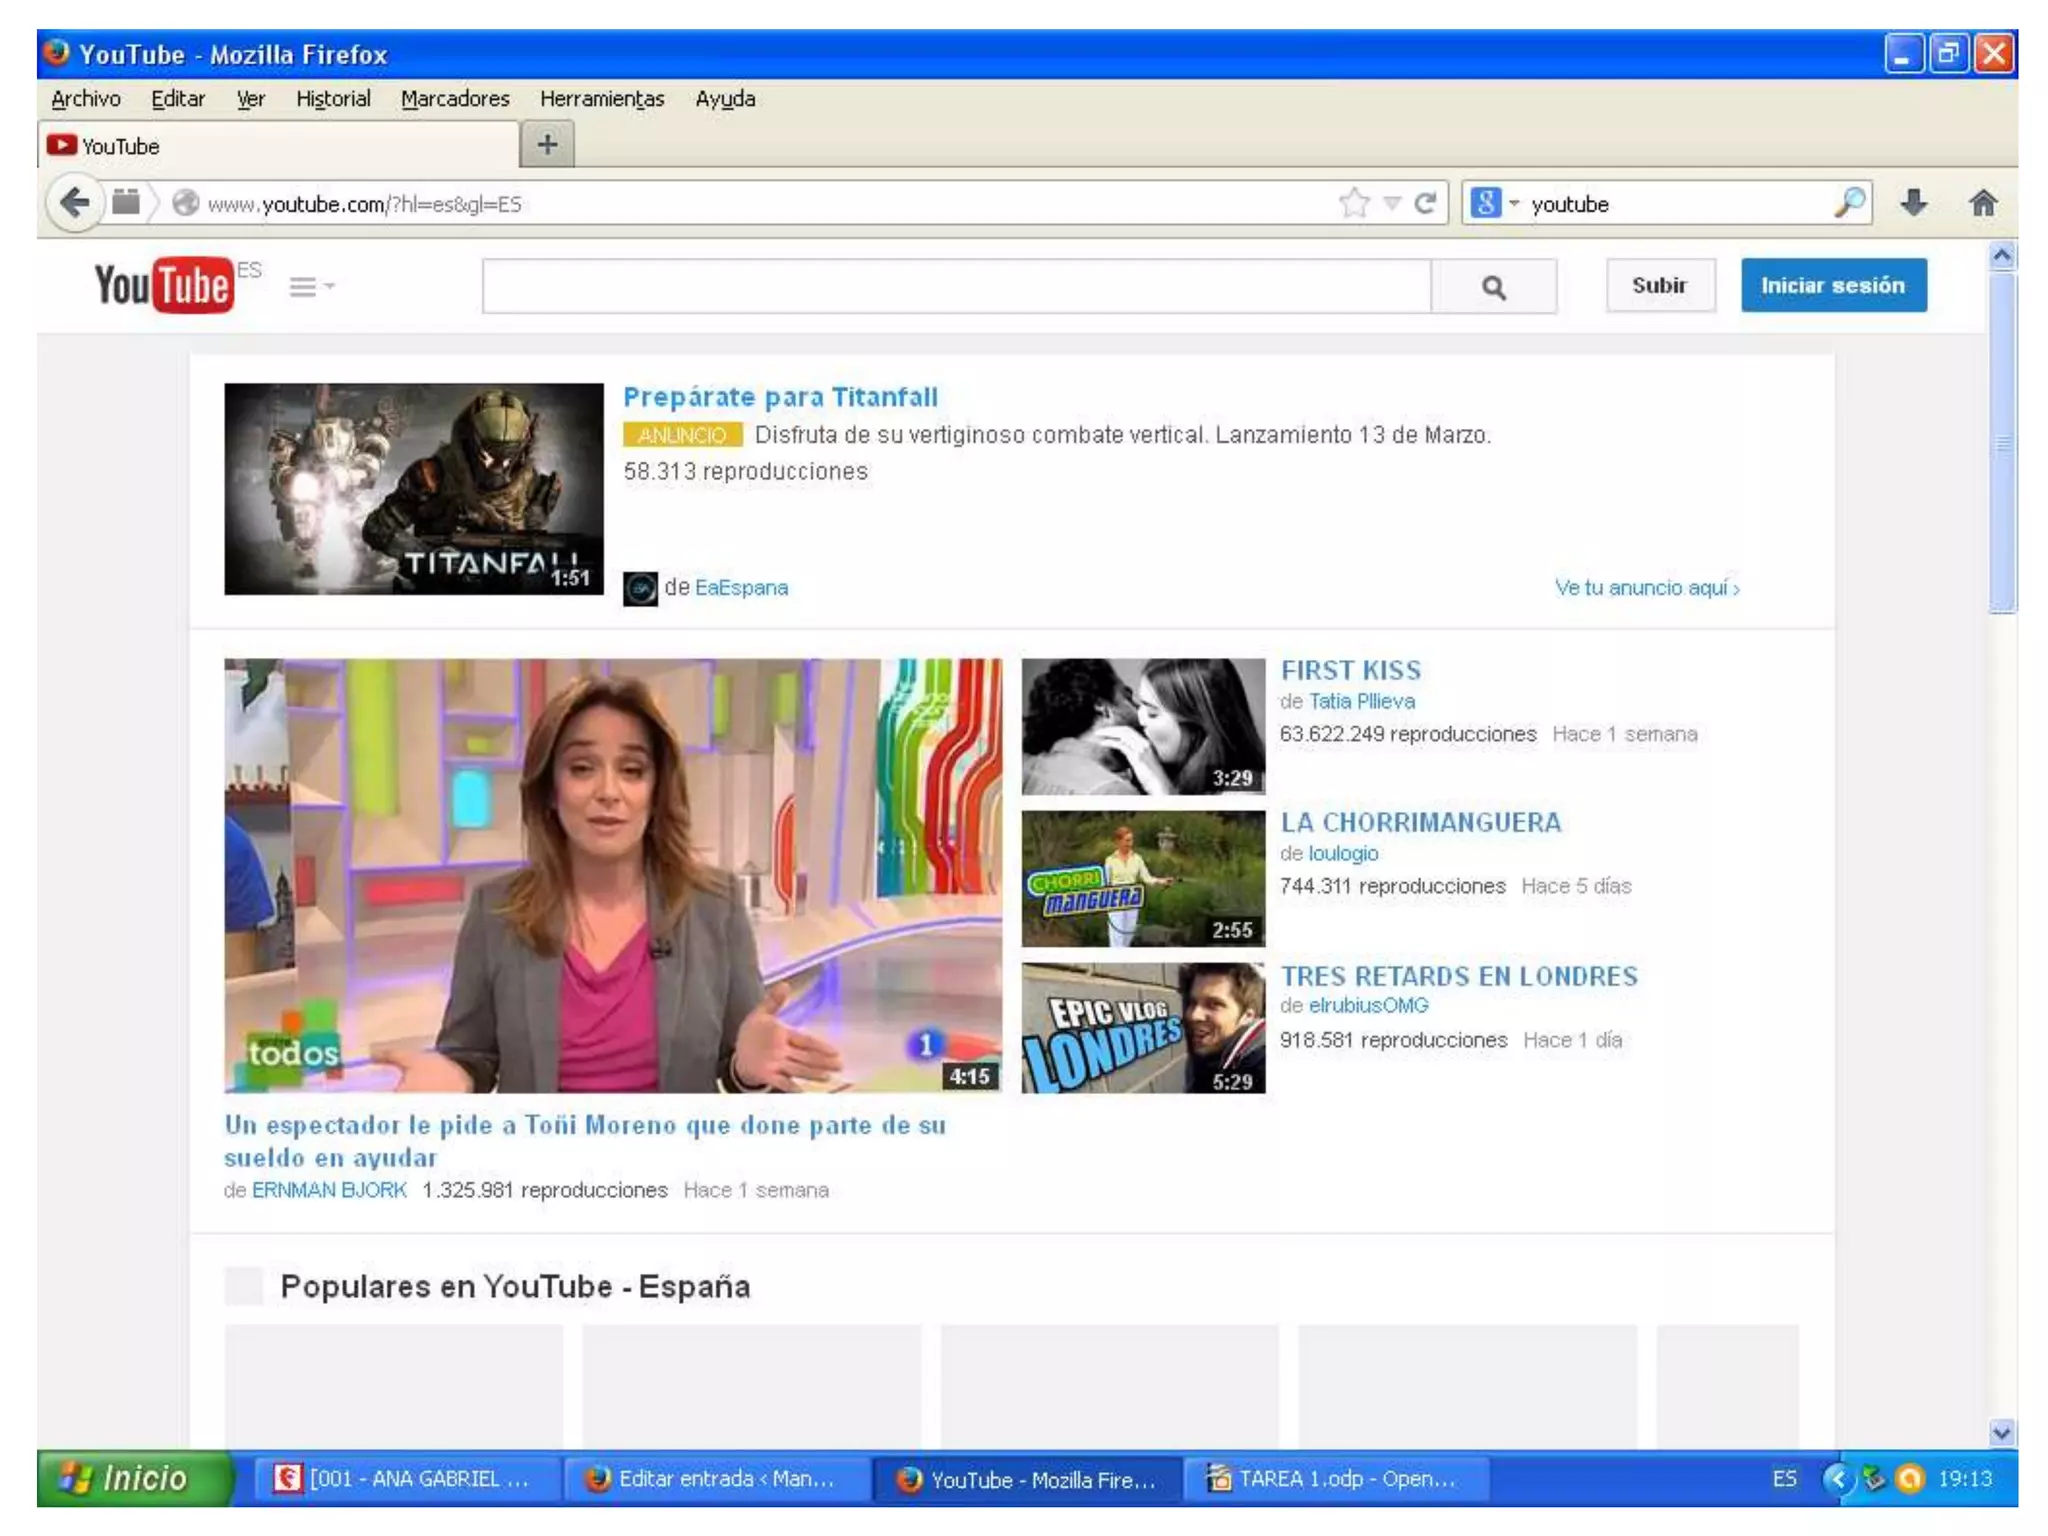Click the YouTube search magnifier button
This screenshot has height=1536, width=2048.
tap(1493, 288)
